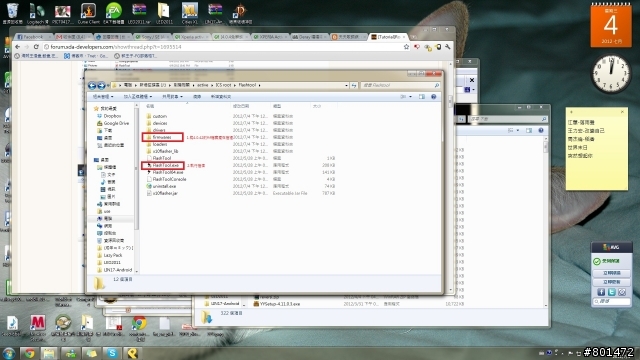The image size is (640, 360).
Task: Click the 'active' breadcrumb in the address path
Action: [203, 85]
